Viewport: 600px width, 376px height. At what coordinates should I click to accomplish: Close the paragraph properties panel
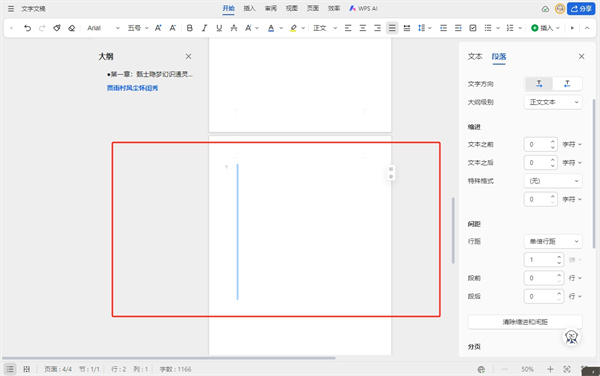click(x=581, y=57)
